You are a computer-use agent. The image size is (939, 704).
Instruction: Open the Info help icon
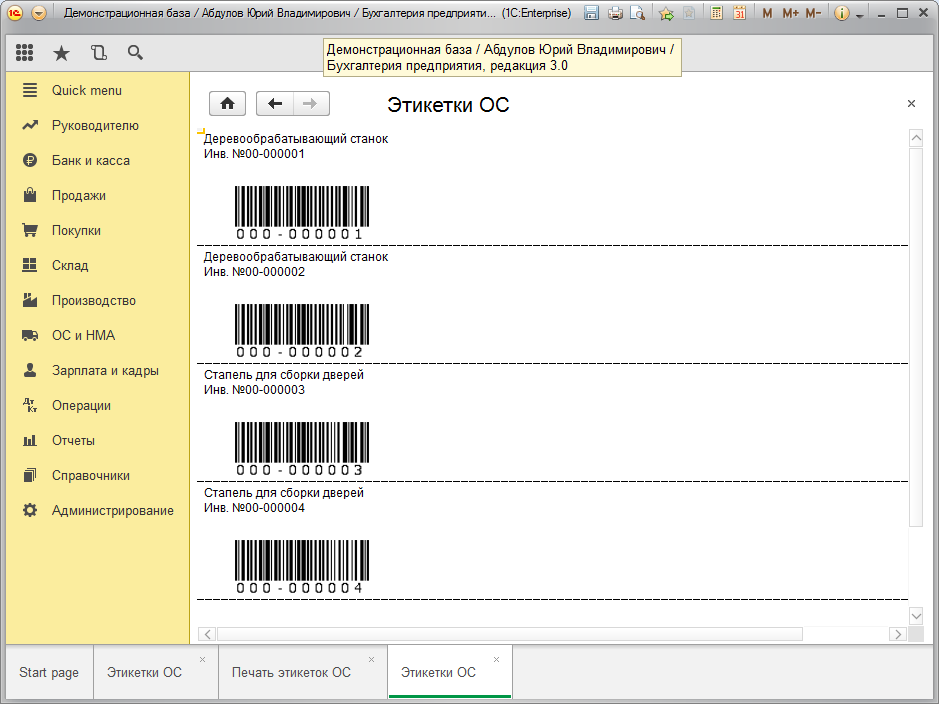click(841, 13)
